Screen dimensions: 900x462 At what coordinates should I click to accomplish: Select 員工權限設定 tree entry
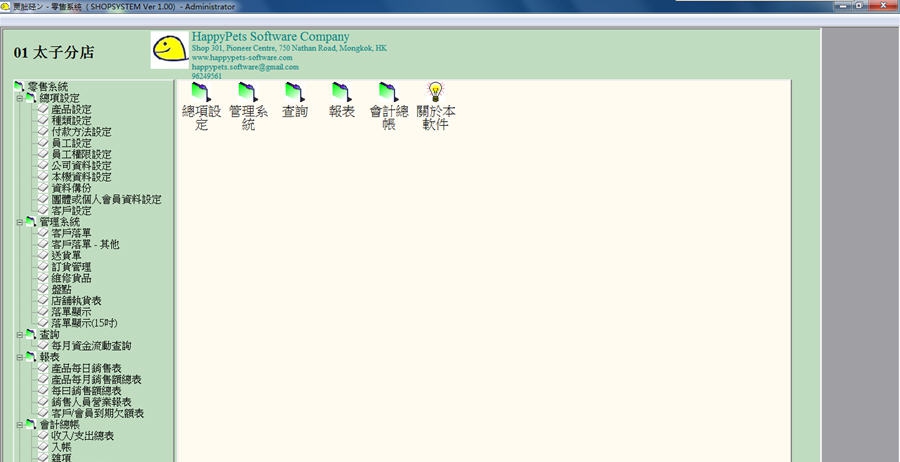coord(81,155)
